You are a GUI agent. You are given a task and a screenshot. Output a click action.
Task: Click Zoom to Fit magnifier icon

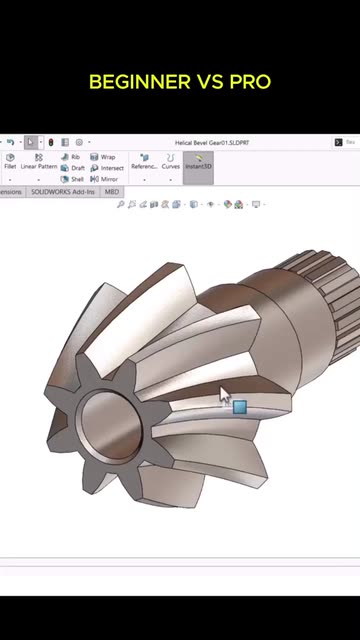120,204
